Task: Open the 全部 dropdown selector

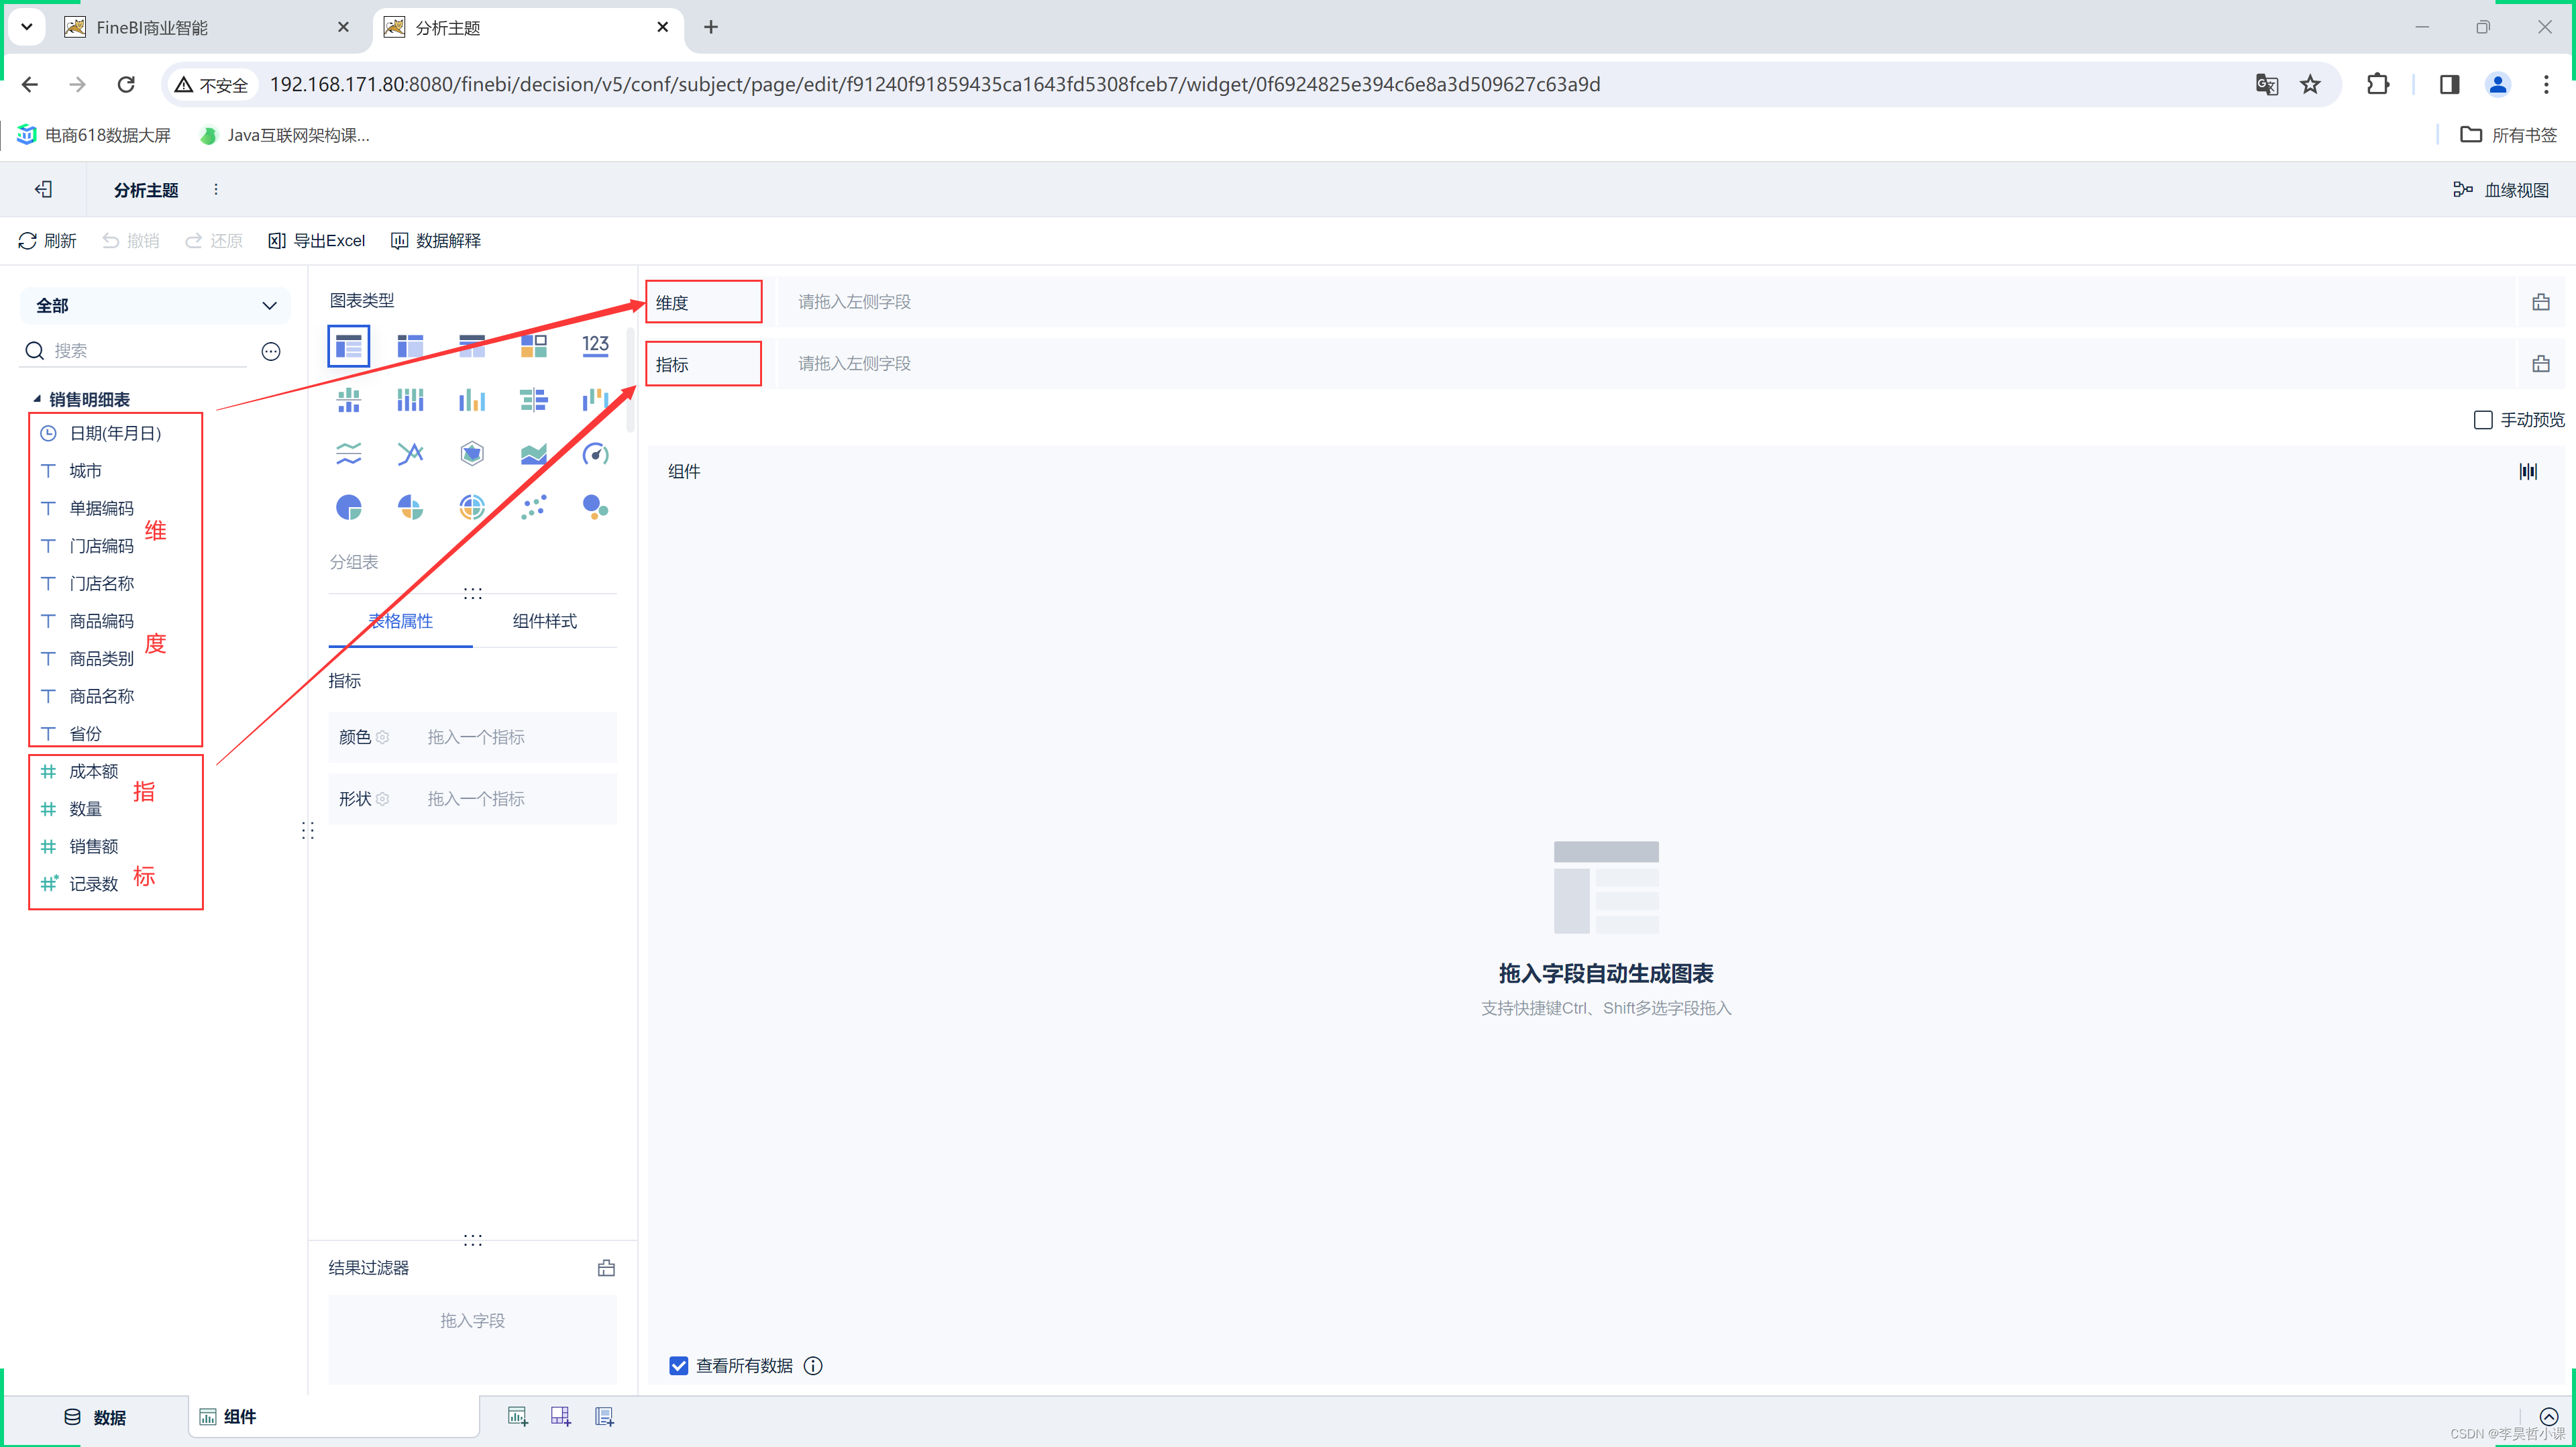Action: [155, 306]
